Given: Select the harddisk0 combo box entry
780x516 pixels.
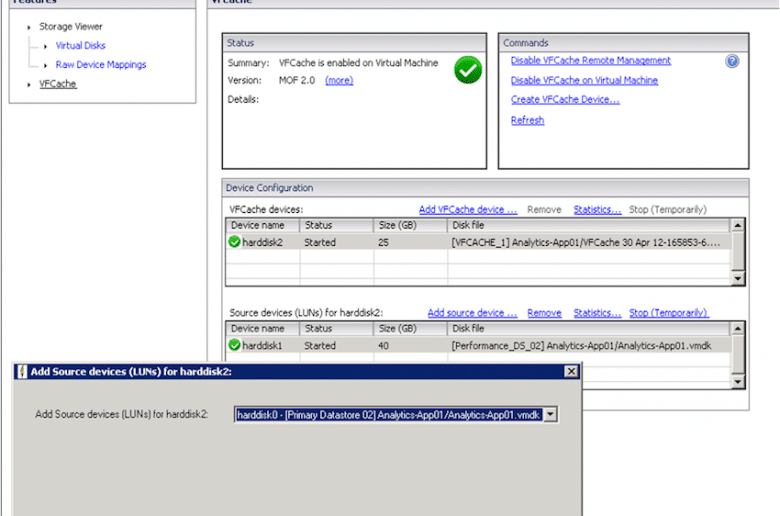Looking at the screenshot, I should [x=389, y=414].
